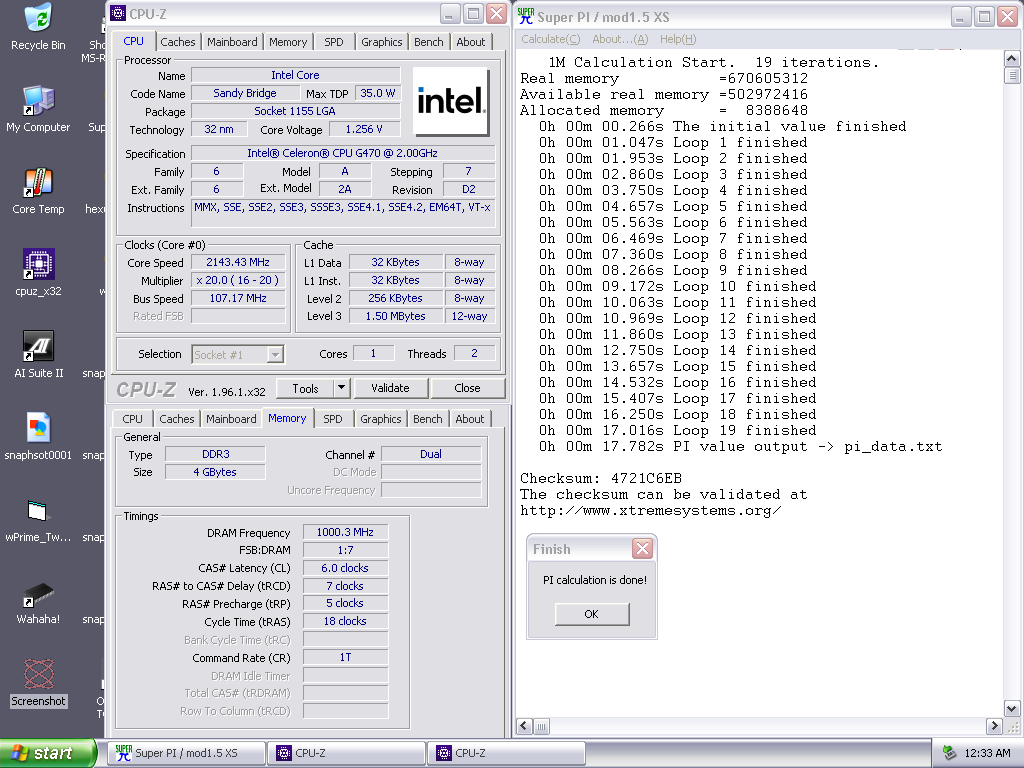
Task: Click the CPU-Z title bar icon
Action: [x=118, y=13]
